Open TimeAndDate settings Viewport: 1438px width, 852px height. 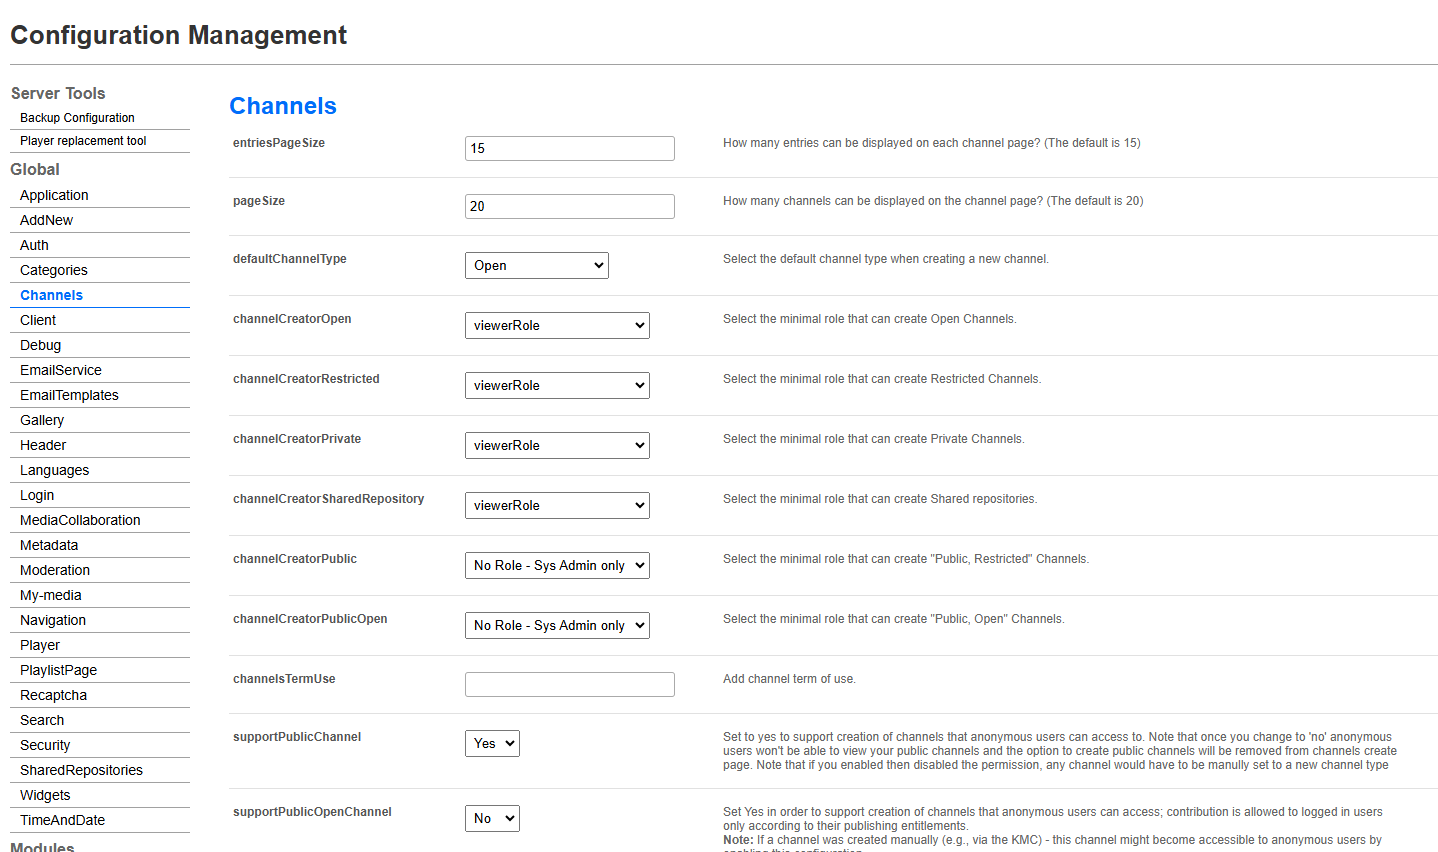(x=62, y=820)
